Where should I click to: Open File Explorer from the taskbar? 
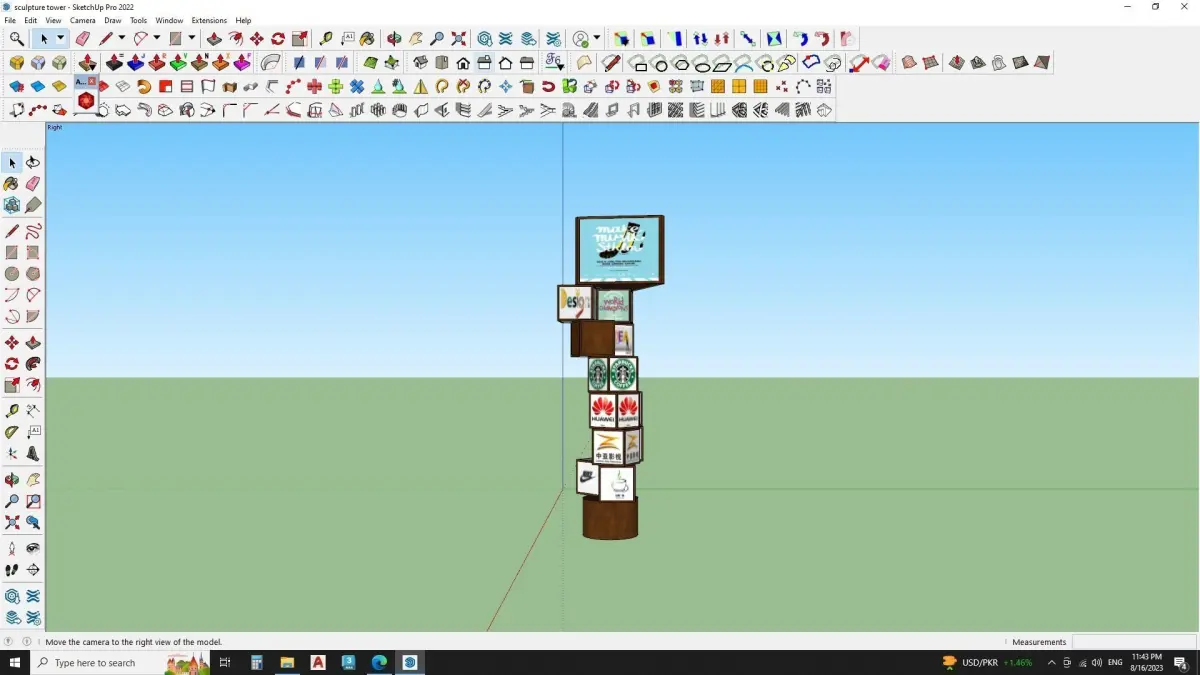click(287, 663)
